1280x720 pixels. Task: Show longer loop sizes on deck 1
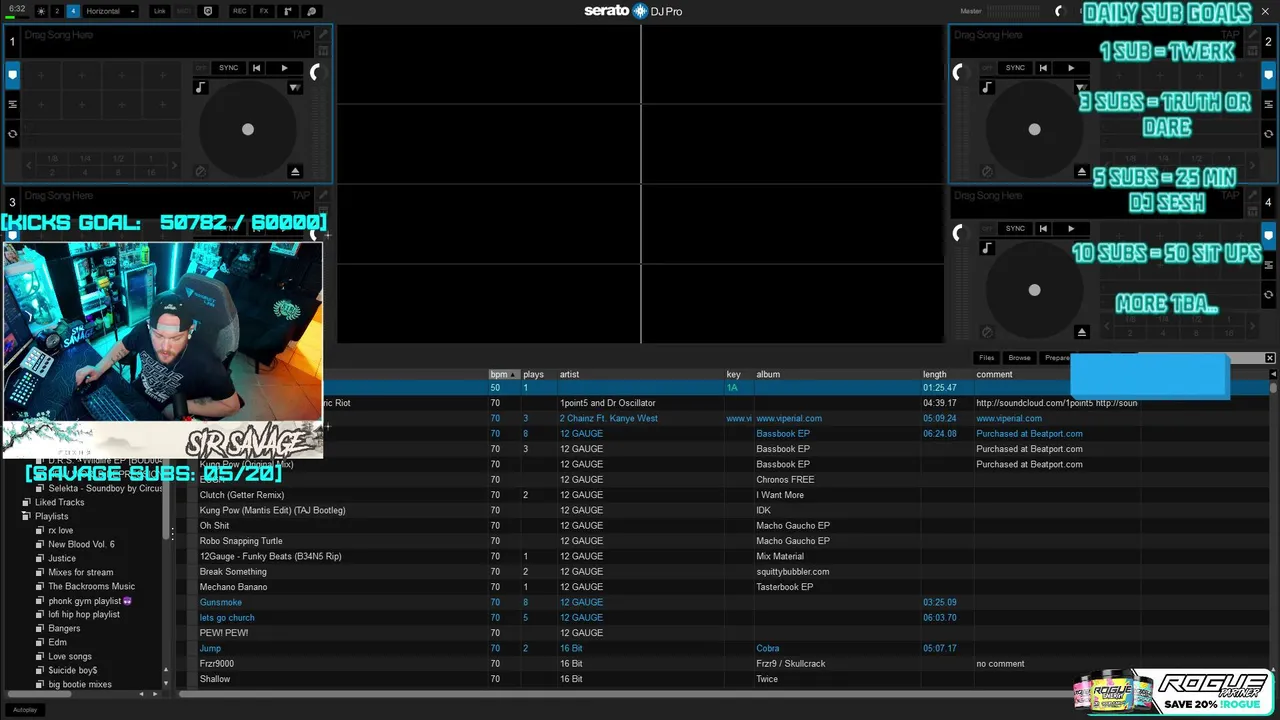point(176,165)
